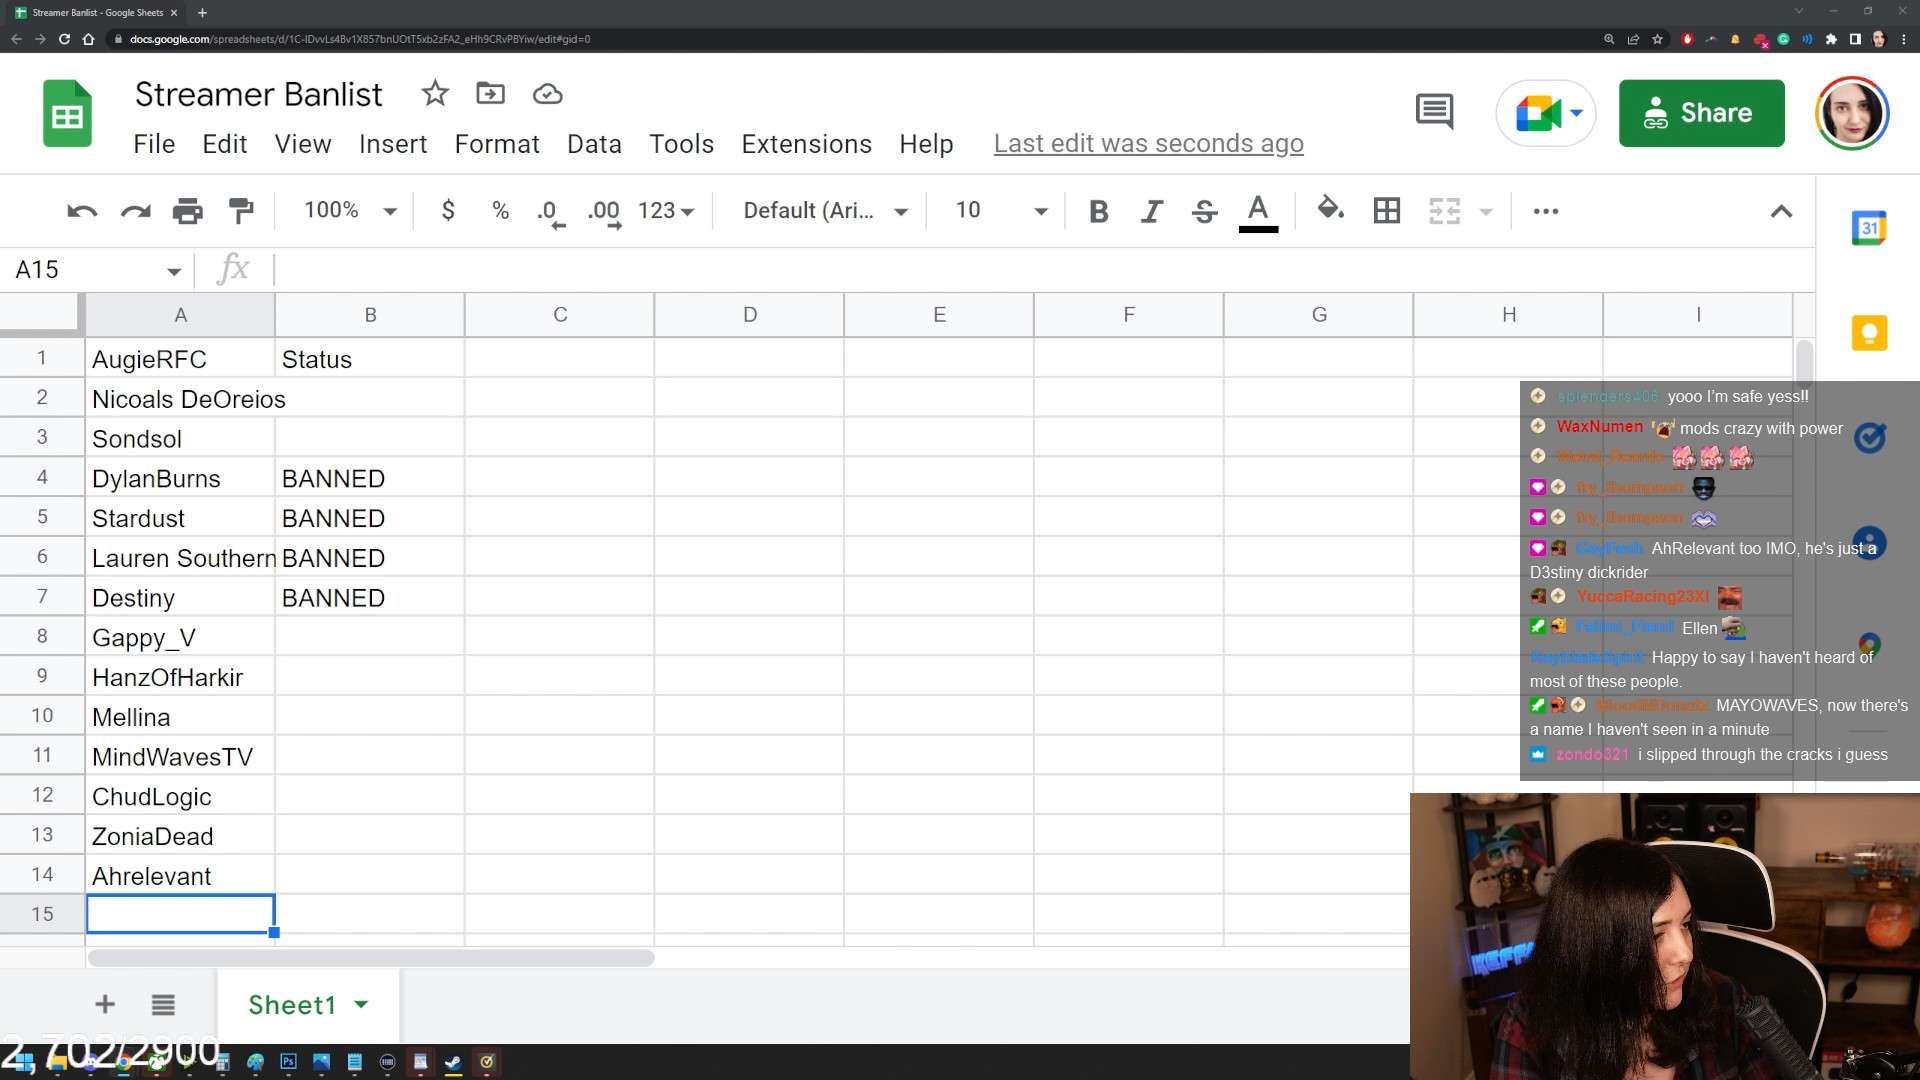The width and height of the screenshot is (1920, 1080).
Task: Open the Sheet1 tab options arrow
Action: click(362, 1004)
